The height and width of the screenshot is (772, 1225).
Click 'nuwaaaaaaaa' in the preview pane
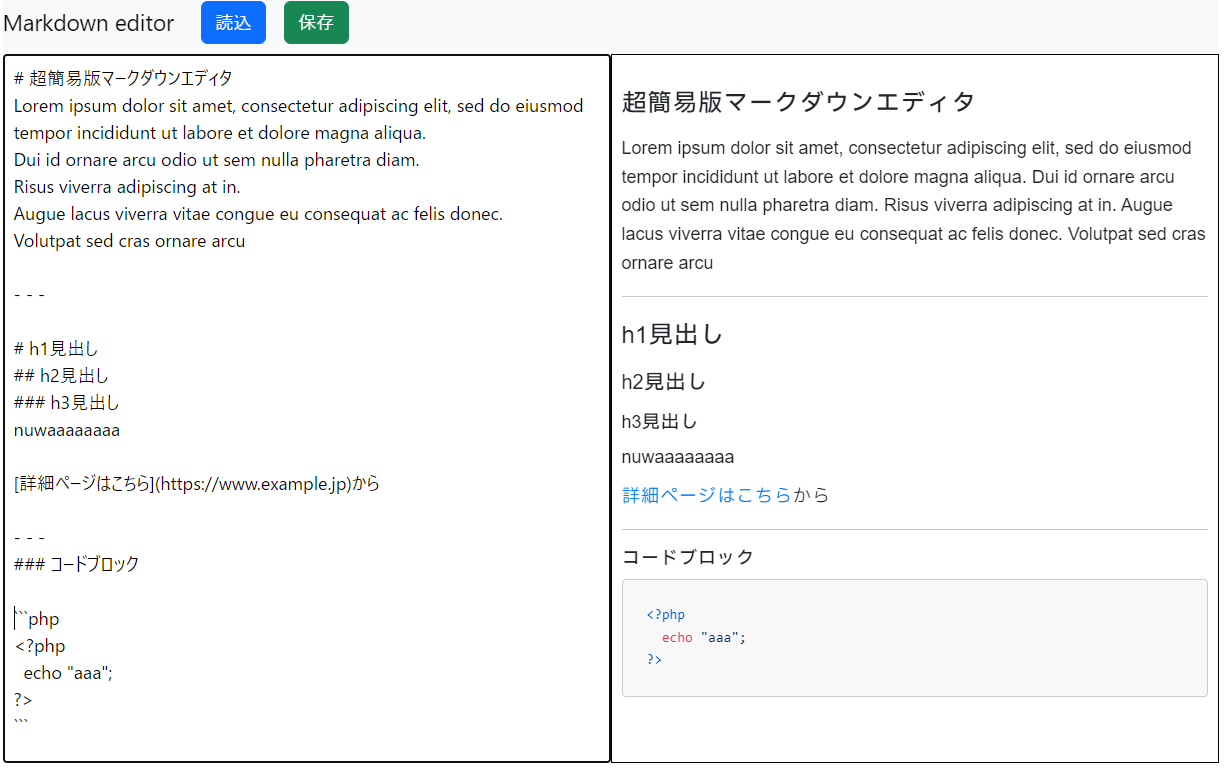[x=678, y=458]
